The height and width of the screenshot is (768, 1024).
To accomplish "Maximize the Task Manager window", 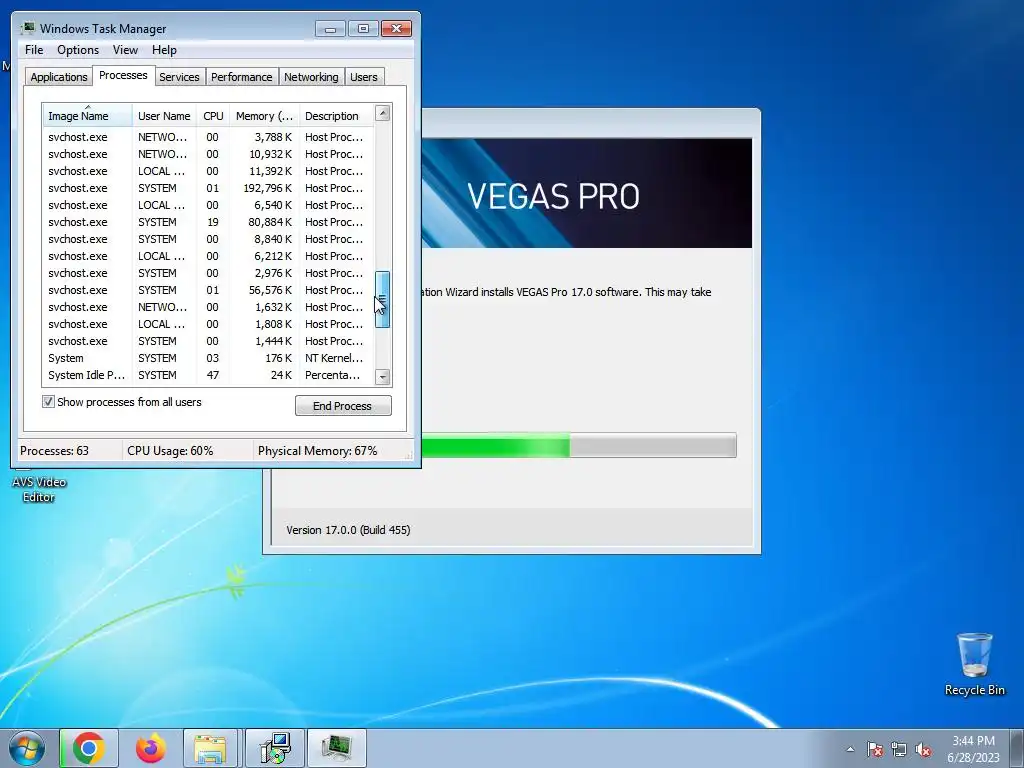I will pyautogui.click(x=363, y=29).
